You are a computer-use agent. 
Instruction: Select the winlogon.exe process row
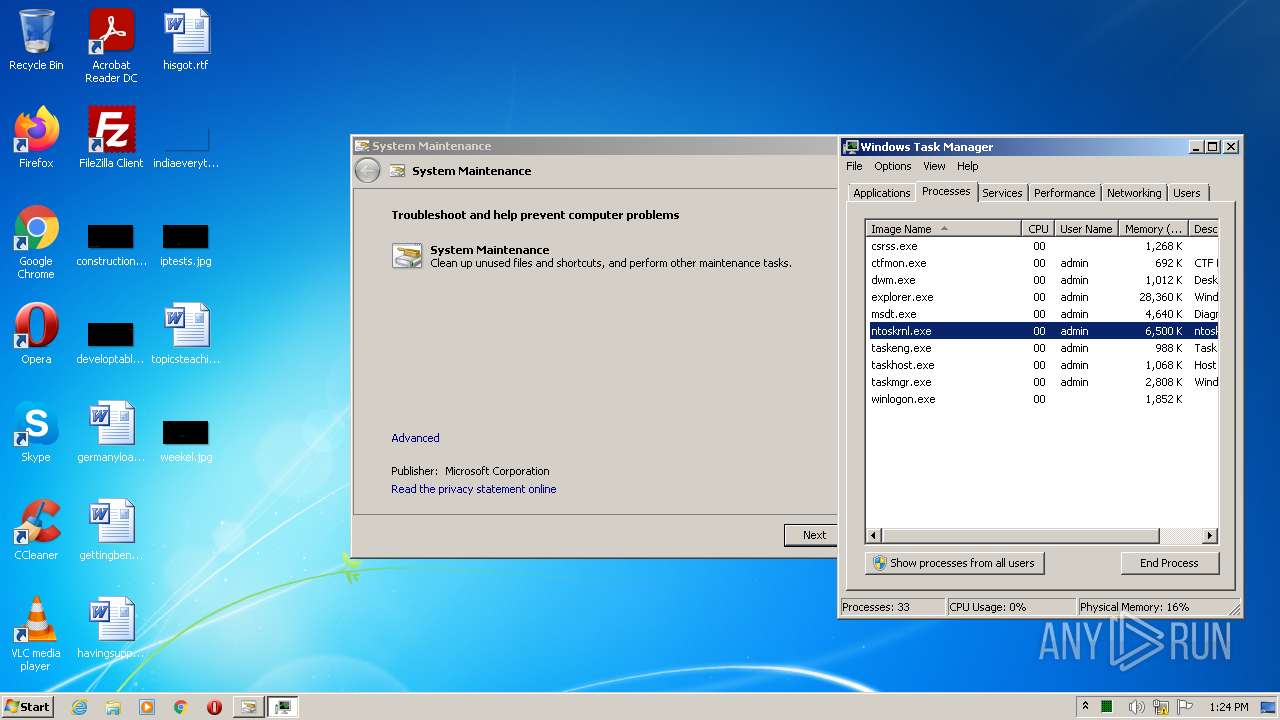coord(1042,399)
